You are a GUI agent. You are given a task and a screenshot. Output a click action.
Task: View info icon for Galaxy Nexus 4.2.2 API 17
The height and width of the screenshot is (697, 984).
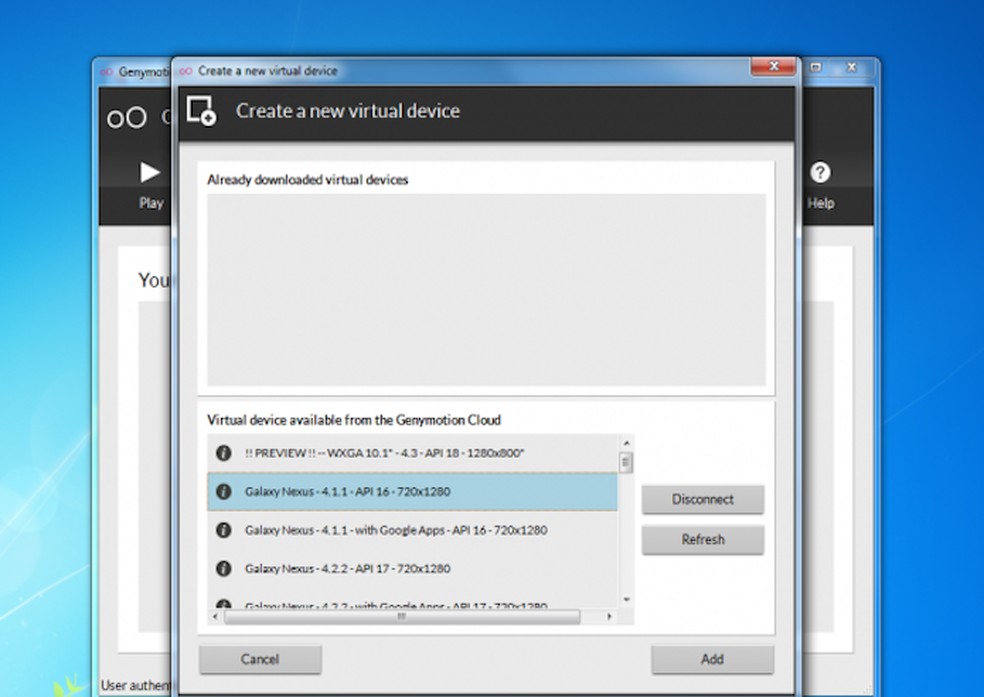(x=223, y=568)
